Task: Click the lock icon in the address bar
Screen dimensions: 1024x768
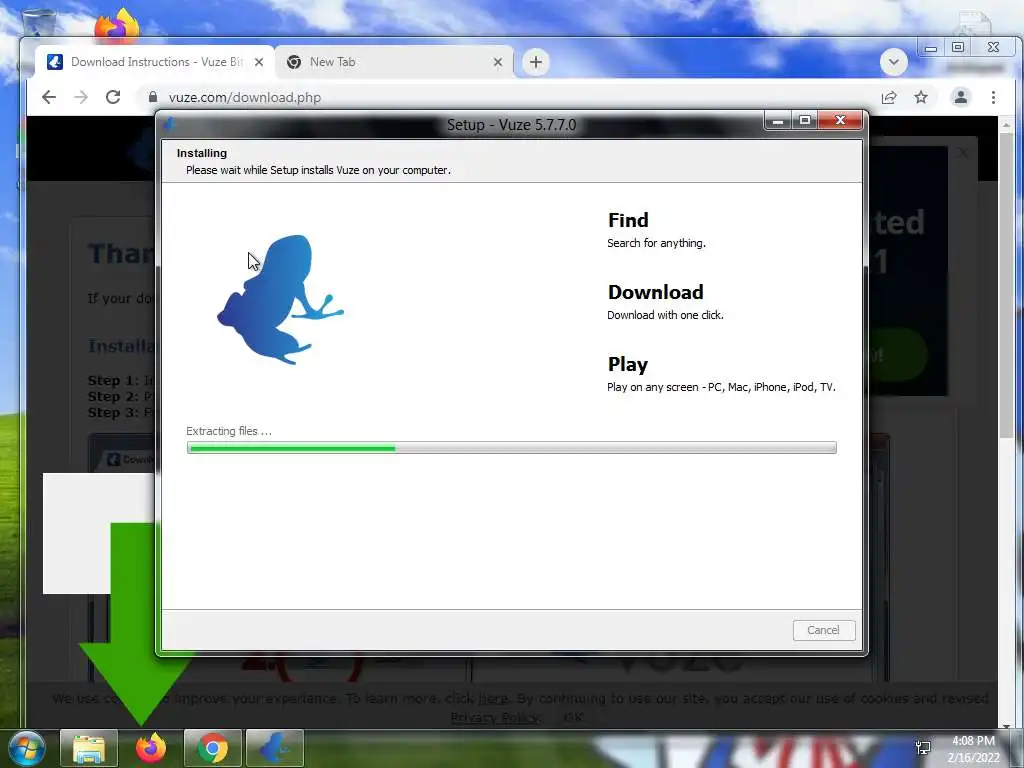Action: pyautogui.click(x=153, y=97)
